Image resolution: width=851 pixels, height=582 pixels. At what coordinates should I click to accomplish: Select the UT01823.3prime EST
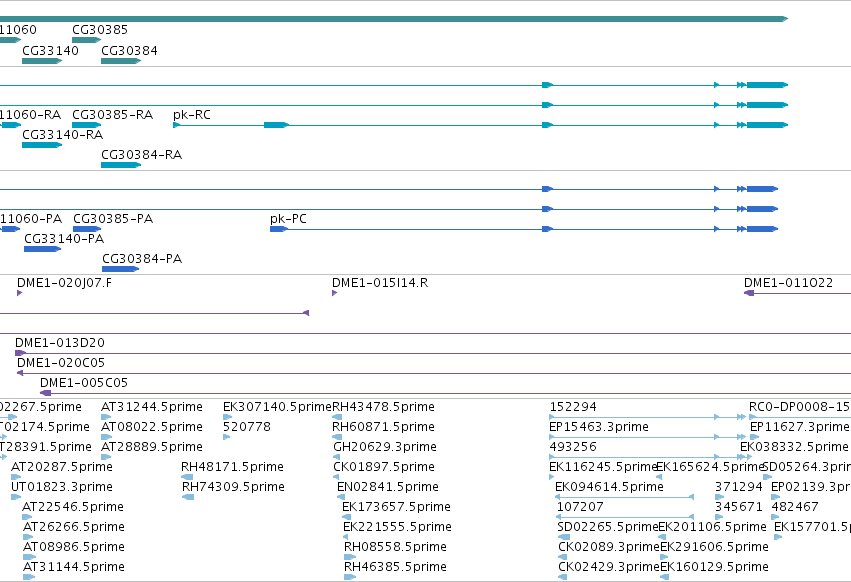point(16,497)
